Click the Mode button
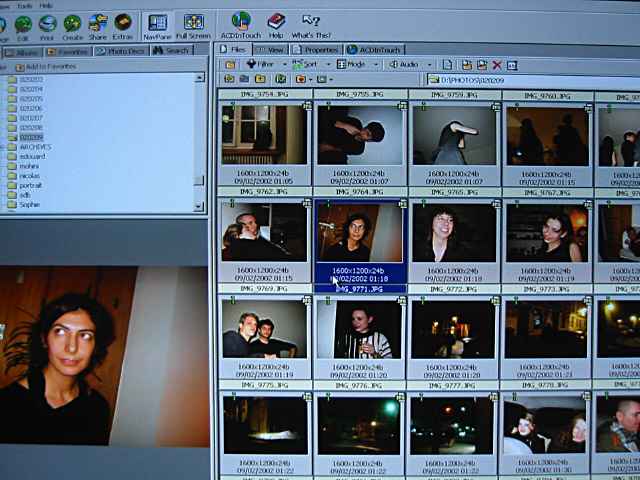The image size is (640, 480). (351, 64)
